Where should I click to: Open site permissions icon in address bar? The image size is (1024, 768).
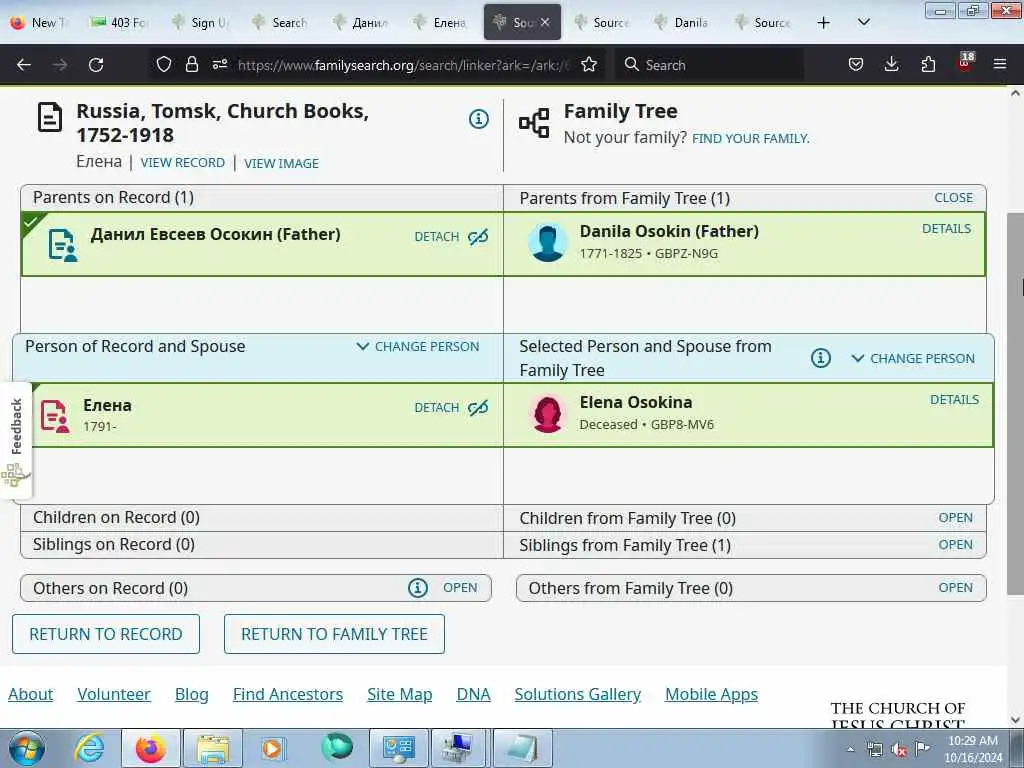(x=220, y=65)
